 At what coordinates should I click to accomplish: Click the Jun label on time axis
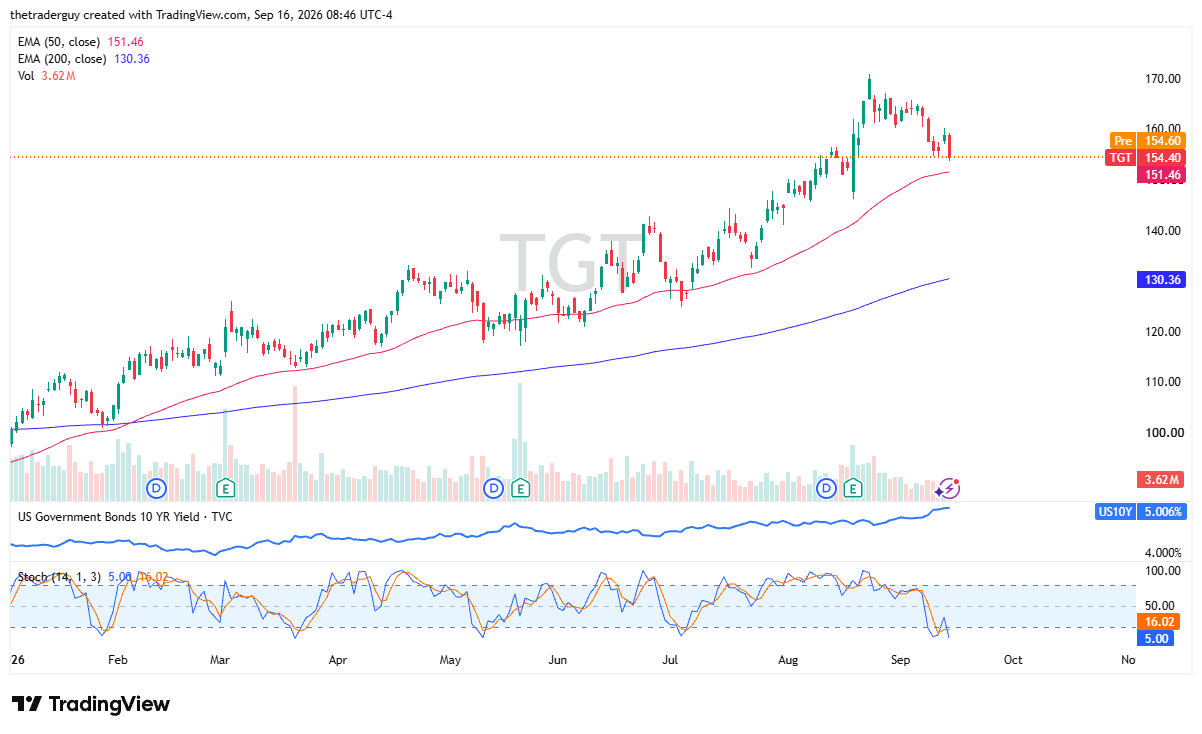[558, 660]
